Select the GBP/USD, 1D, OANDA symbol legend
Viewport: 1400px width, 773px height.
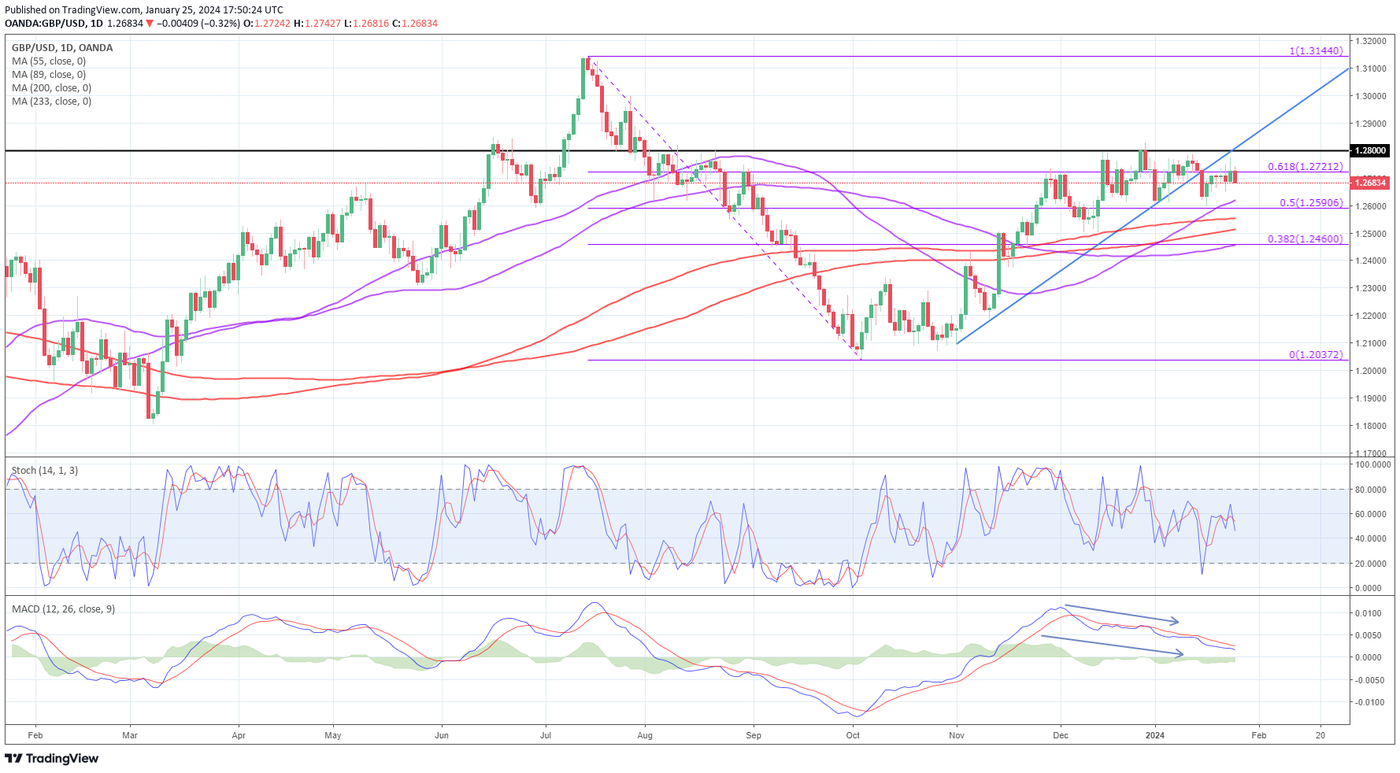pos(62,47)
